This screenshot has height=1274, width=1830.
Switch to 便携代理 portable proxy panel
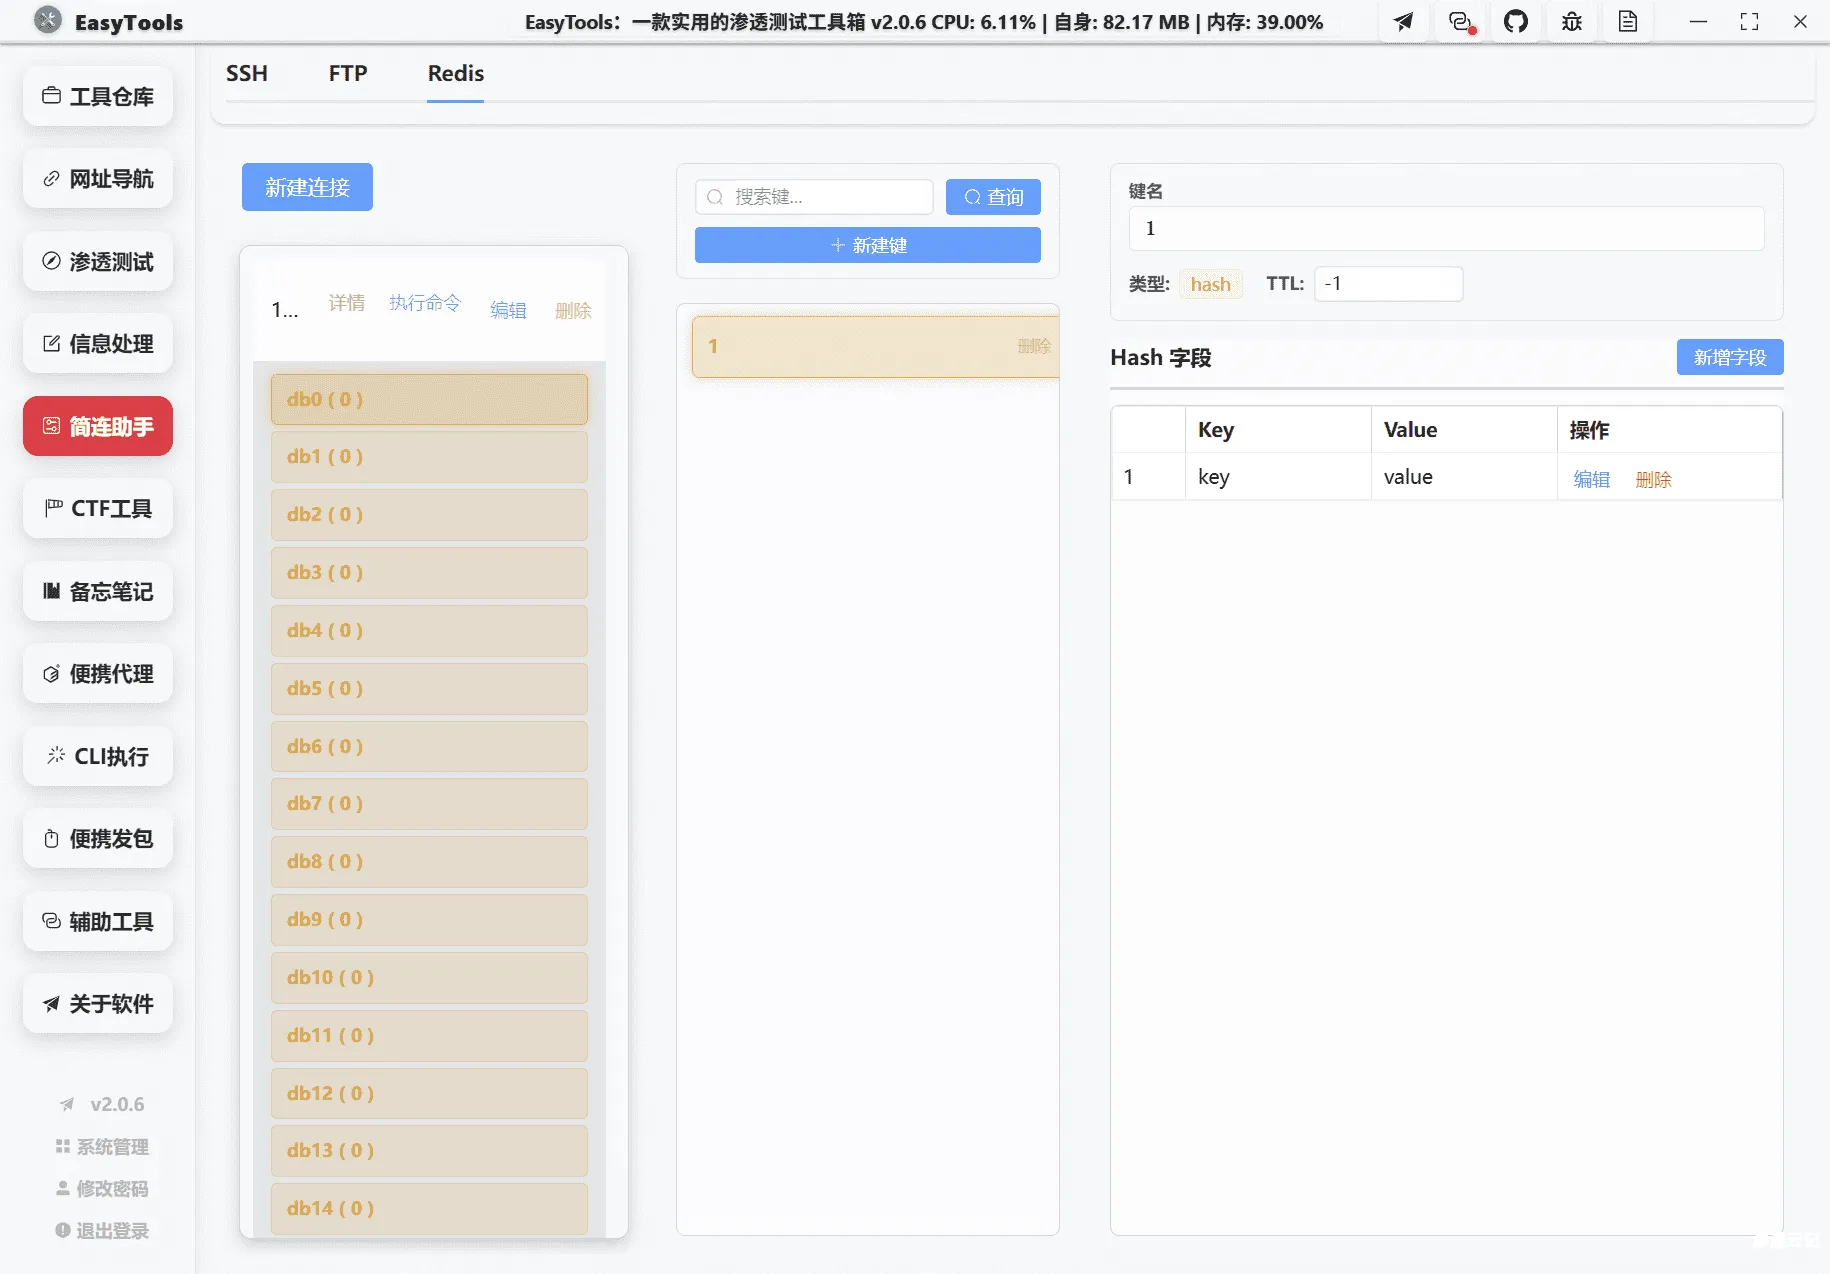97,673
